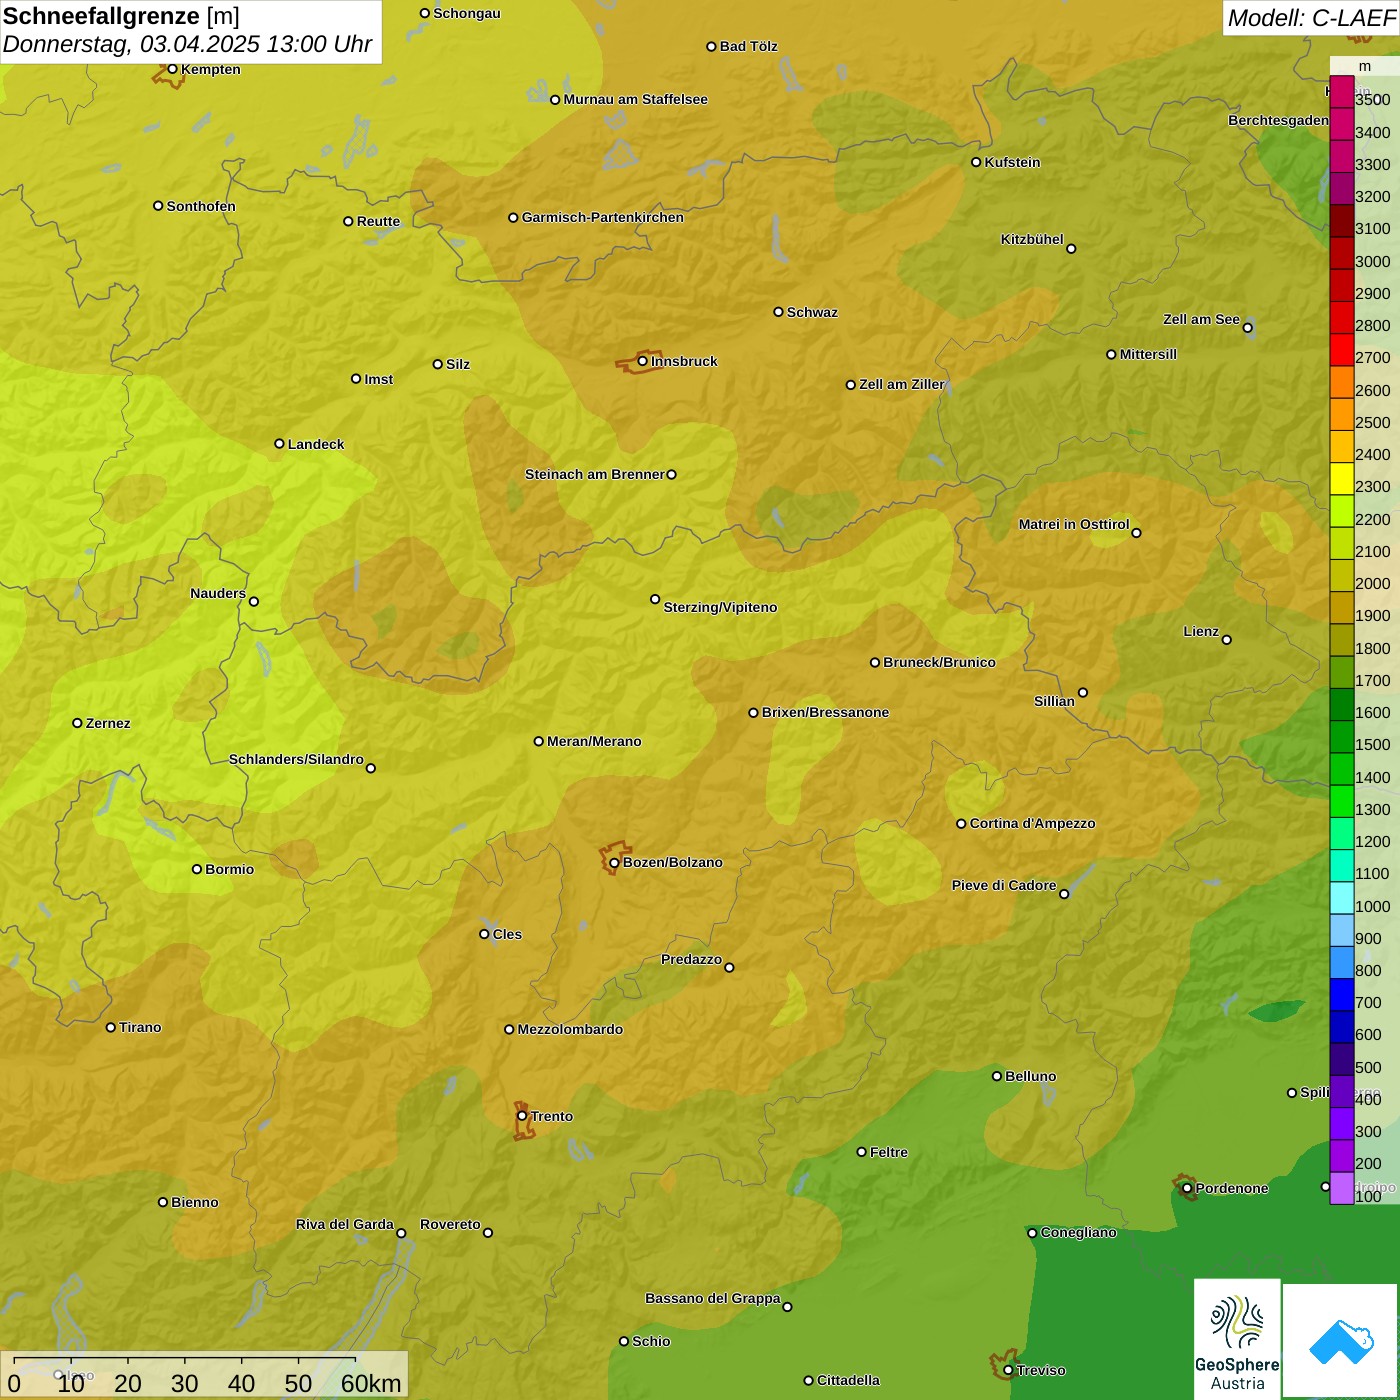The image size is (1400, 1400).
Task: Click the 'Brixen/Bressanone' label
Action: [825, 712]
